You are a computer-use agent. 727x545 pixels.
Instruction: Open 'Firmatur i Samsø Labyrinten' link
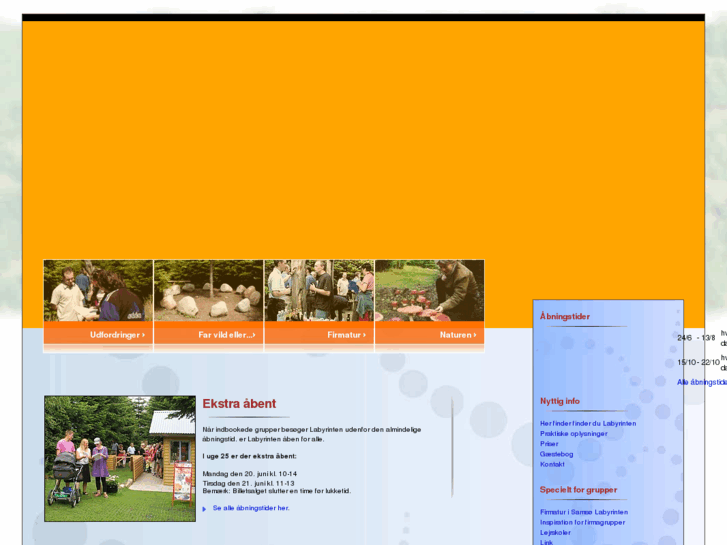click(584, 512)
